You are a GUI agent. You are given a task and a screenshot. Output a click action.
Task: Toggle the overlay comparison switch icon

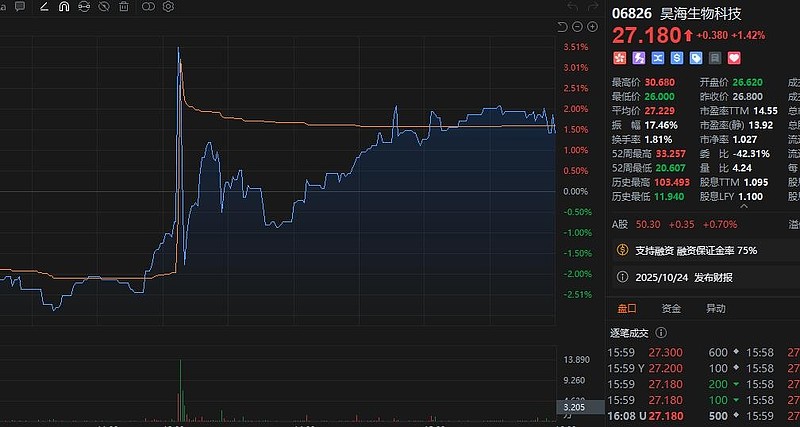(x=148, y=6)
